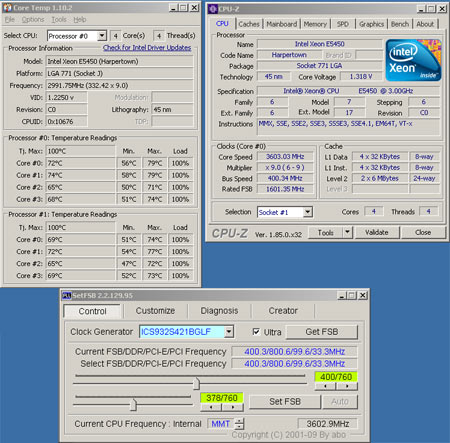450x443 pixels.
Task: Click the Intel Xeon inside logo
Action: 413,60
